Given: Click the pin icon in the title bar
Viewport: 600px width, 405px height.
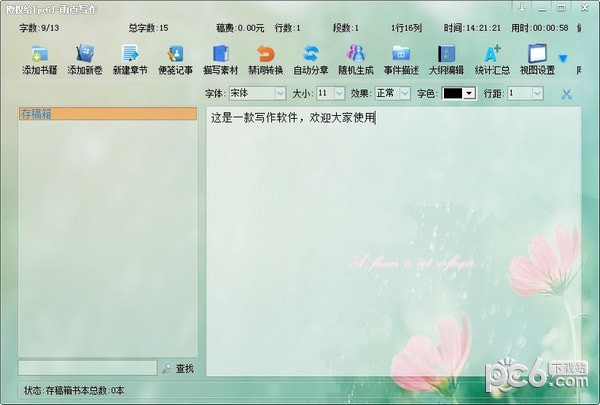Looking at the screenshot, I should 522,7.
